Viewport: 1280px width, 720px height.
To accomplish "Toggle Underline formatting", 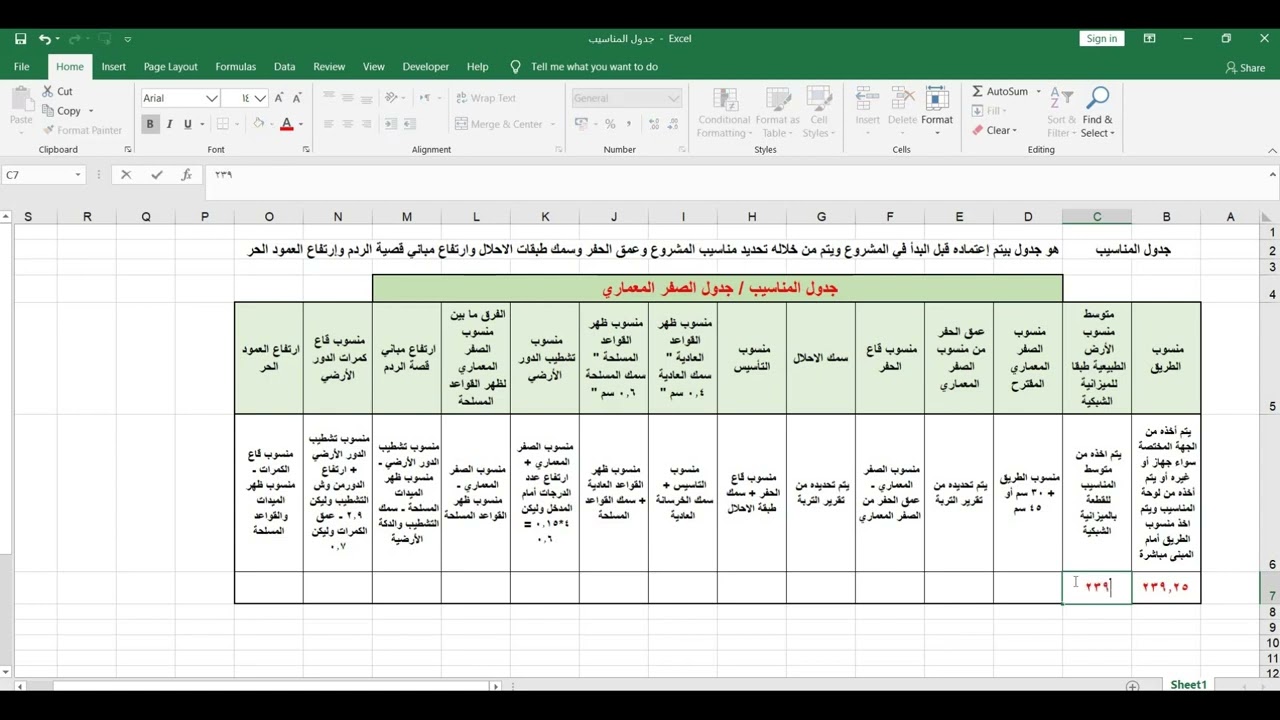I will pyautogui.click(x=187, y=124).
